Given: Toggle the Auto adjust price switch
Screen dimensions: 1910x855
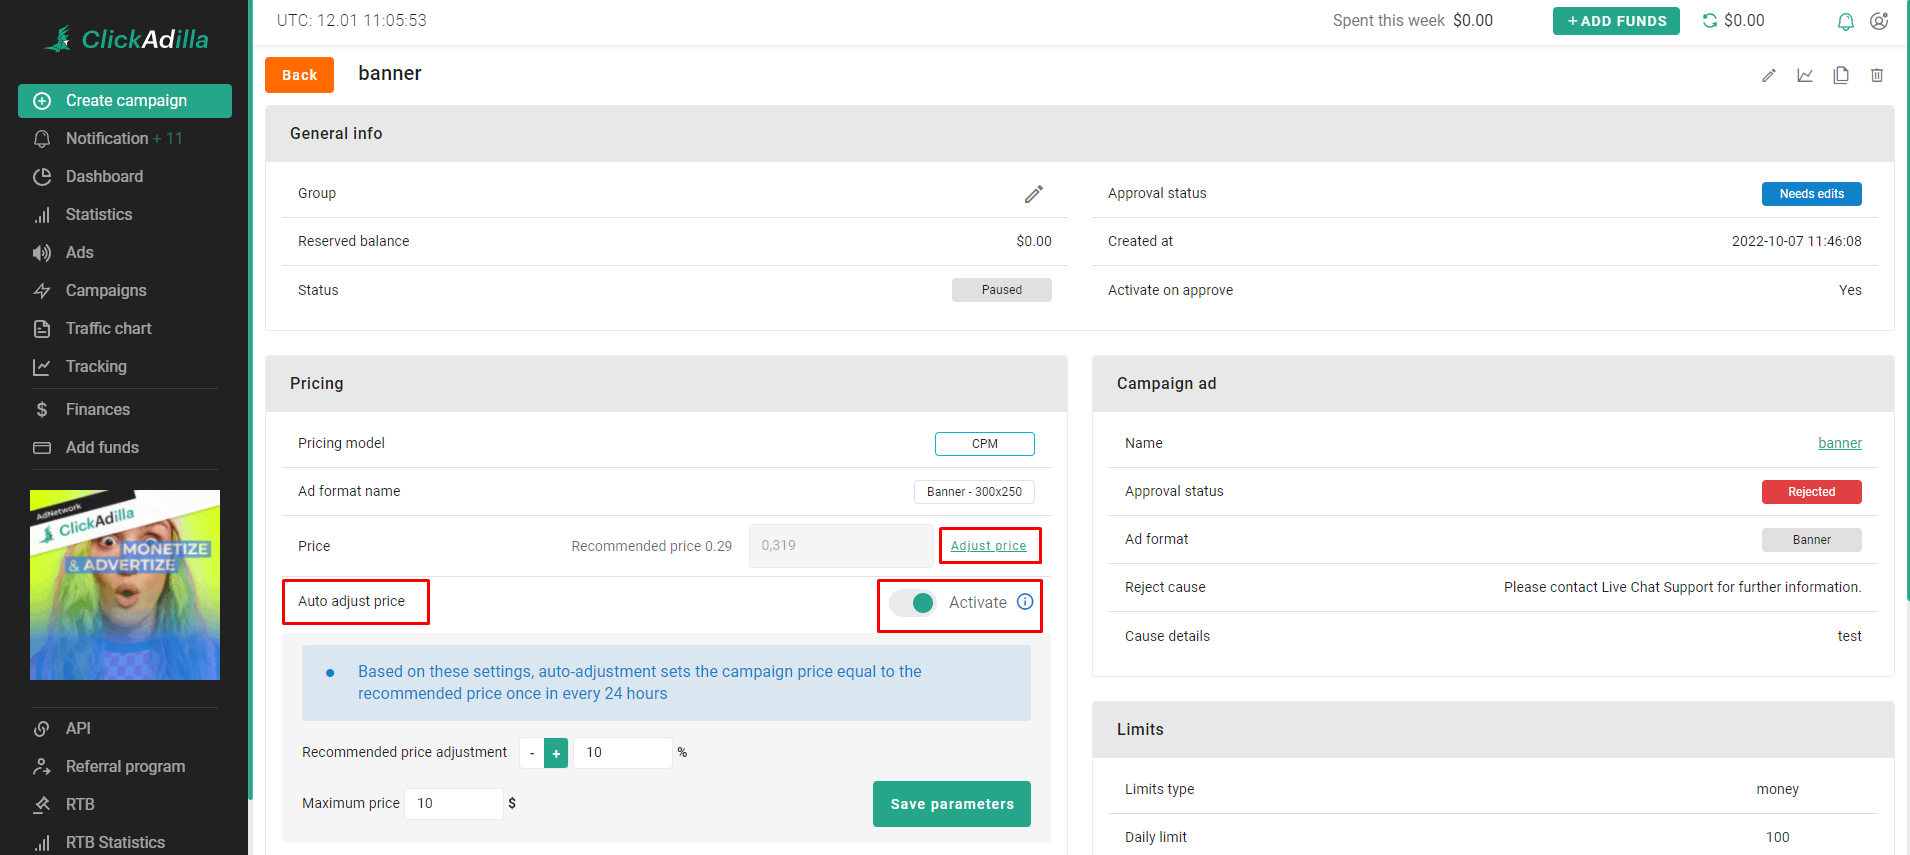Looking at the screenshot, I should pyautogui.click(x=913, y=602).
